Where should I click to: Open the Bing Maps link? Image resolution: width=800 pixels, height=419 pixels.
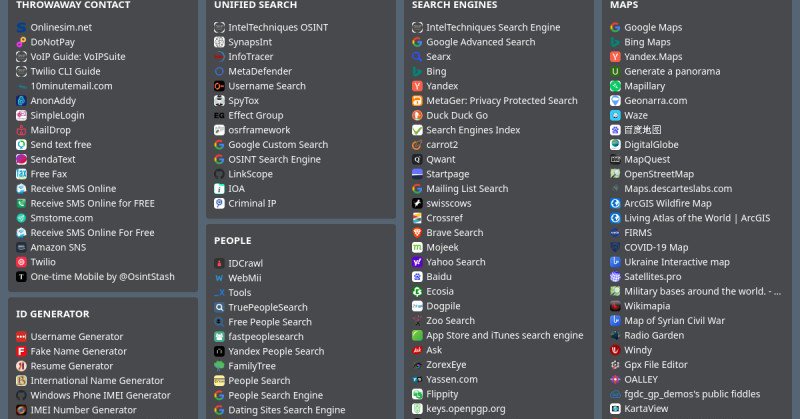click(x=647, y=42)
